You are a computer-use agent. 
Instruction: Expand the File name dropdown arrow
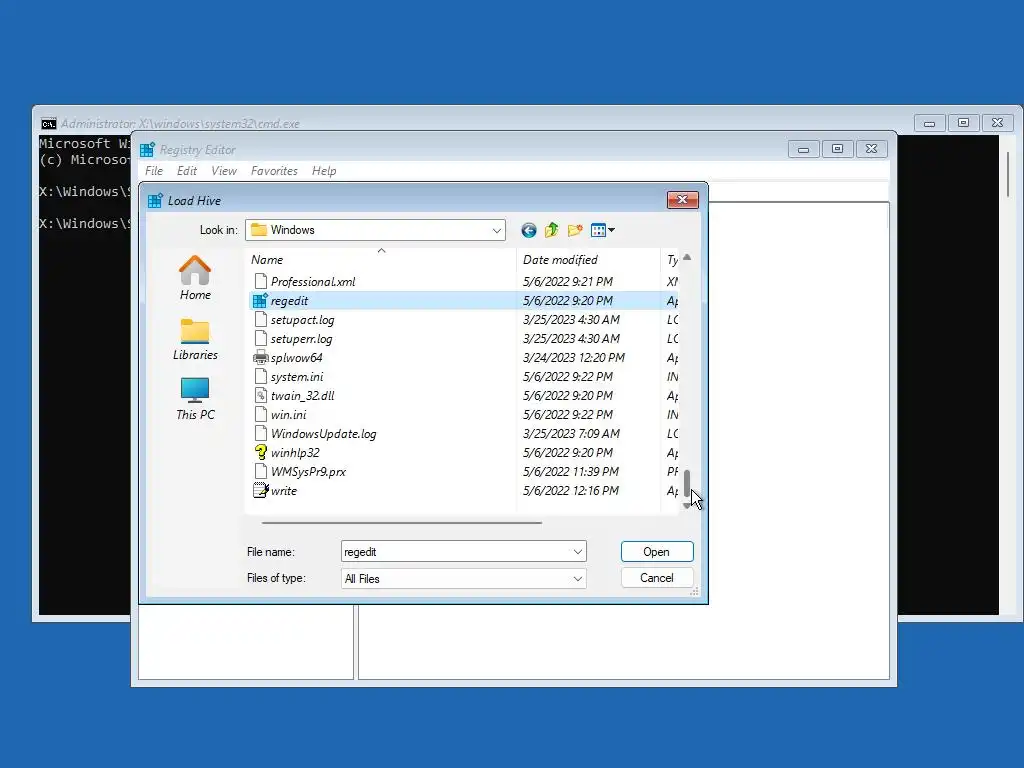(x=577, y=552)
